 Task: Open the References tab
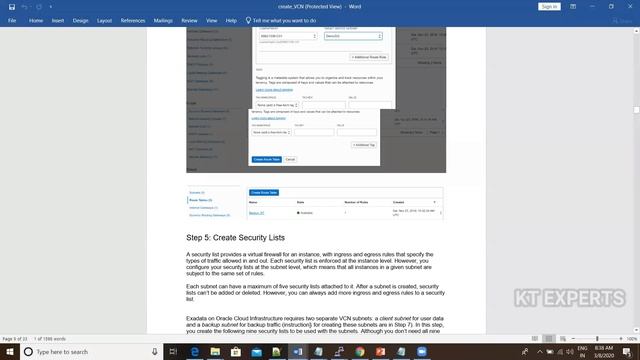[x=133, y=20]
